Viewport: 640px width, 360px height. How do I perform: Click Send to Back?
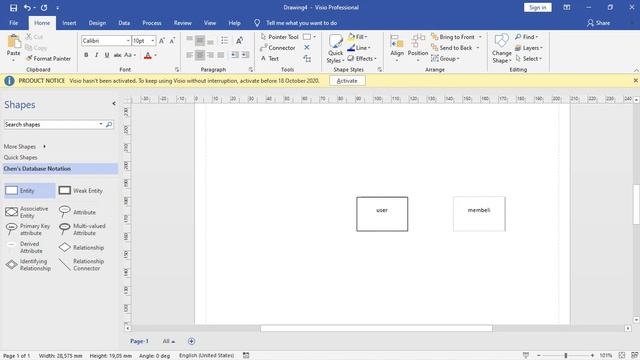click(x=451, y=48)
